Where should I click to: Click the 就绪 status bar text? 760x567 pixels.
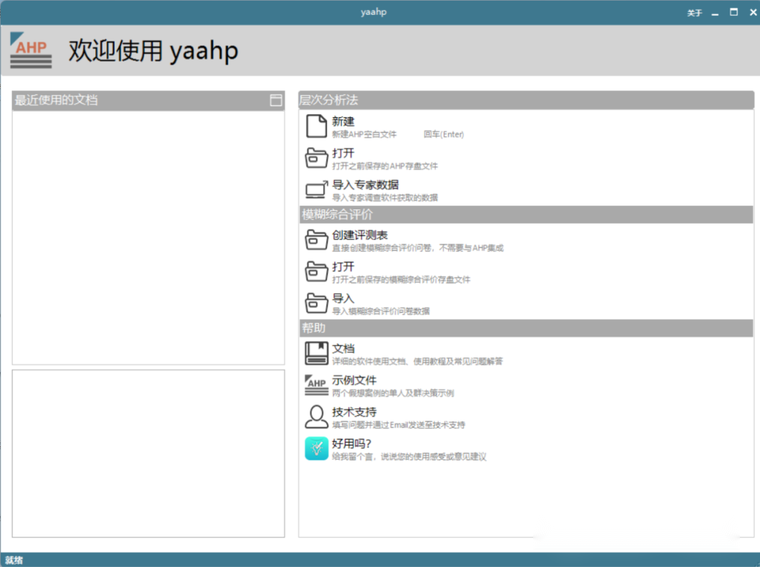click(14, 560)
